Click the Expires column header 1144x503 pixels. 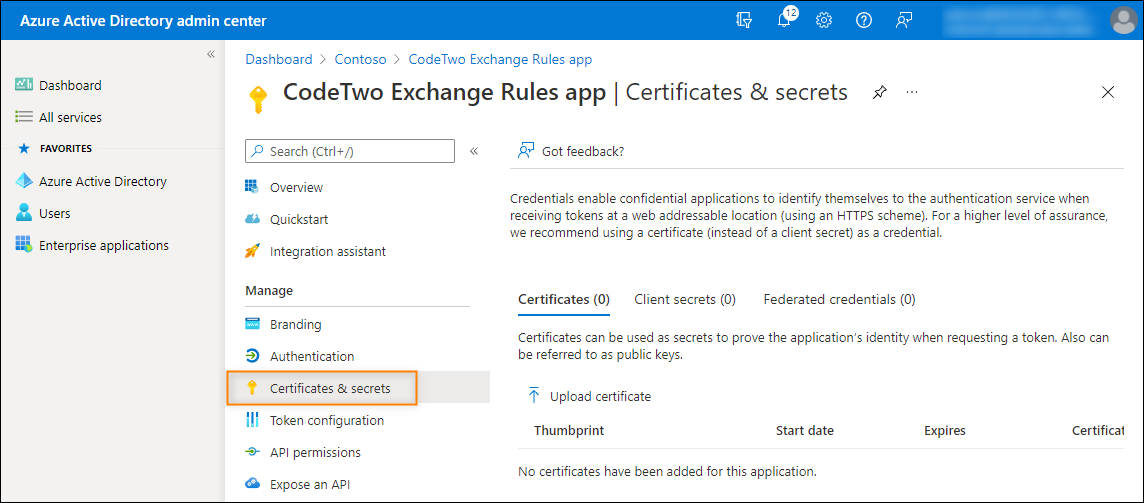tap(945, 431)
